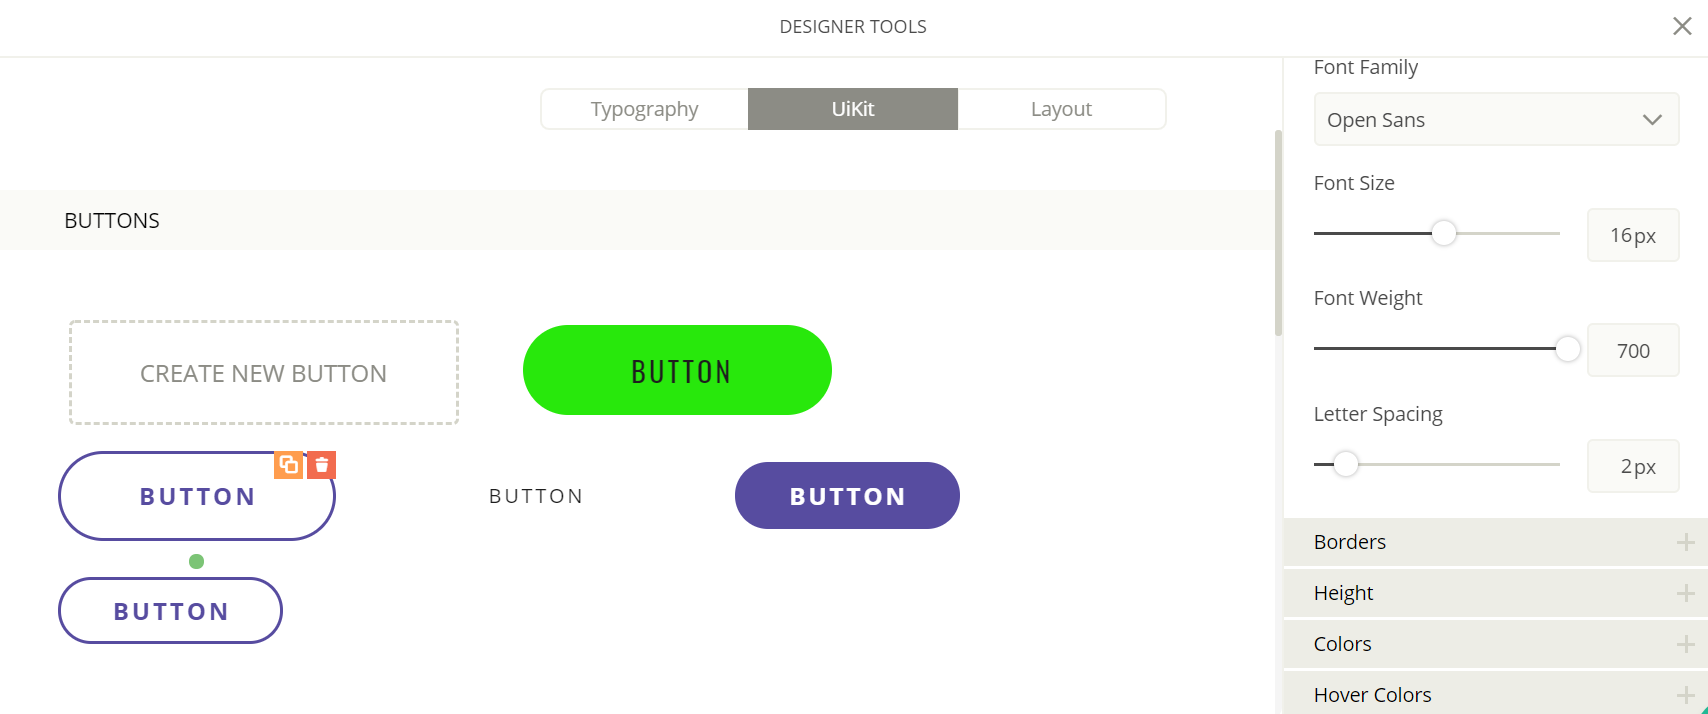Image resolution: width=1708 pixels, height=714 pixels.
Task: Close the Designer Tools panel
Action: coord(1682,26)
